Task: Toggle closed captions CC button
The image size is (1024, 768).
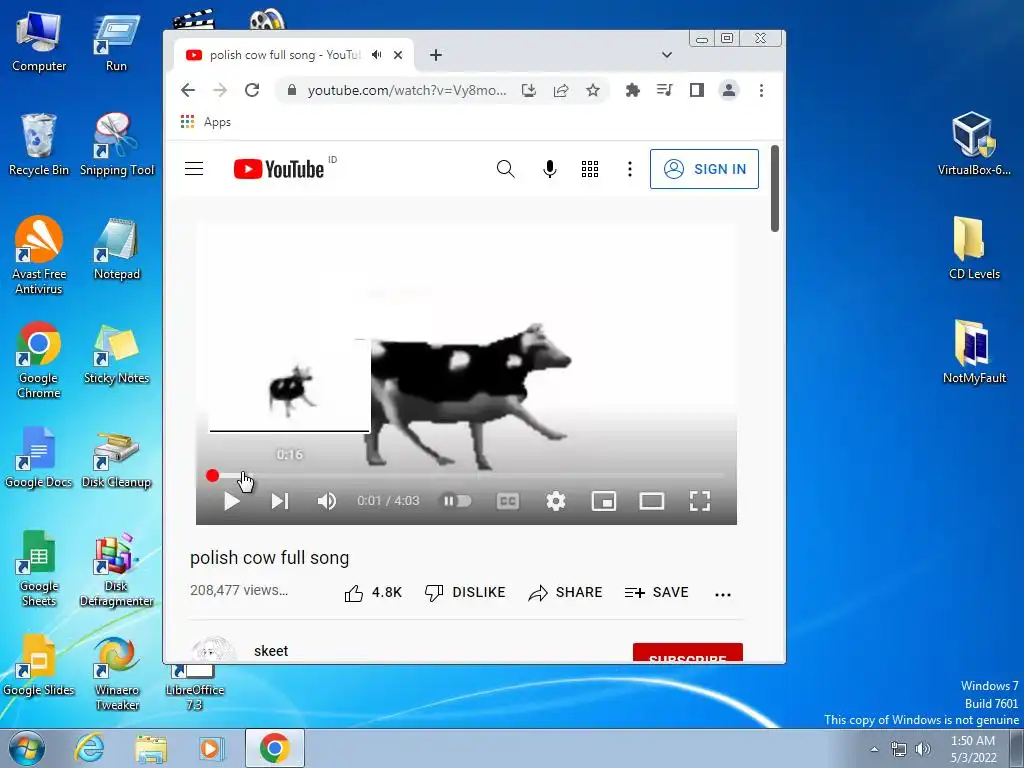Action: (x=507, y=501)
